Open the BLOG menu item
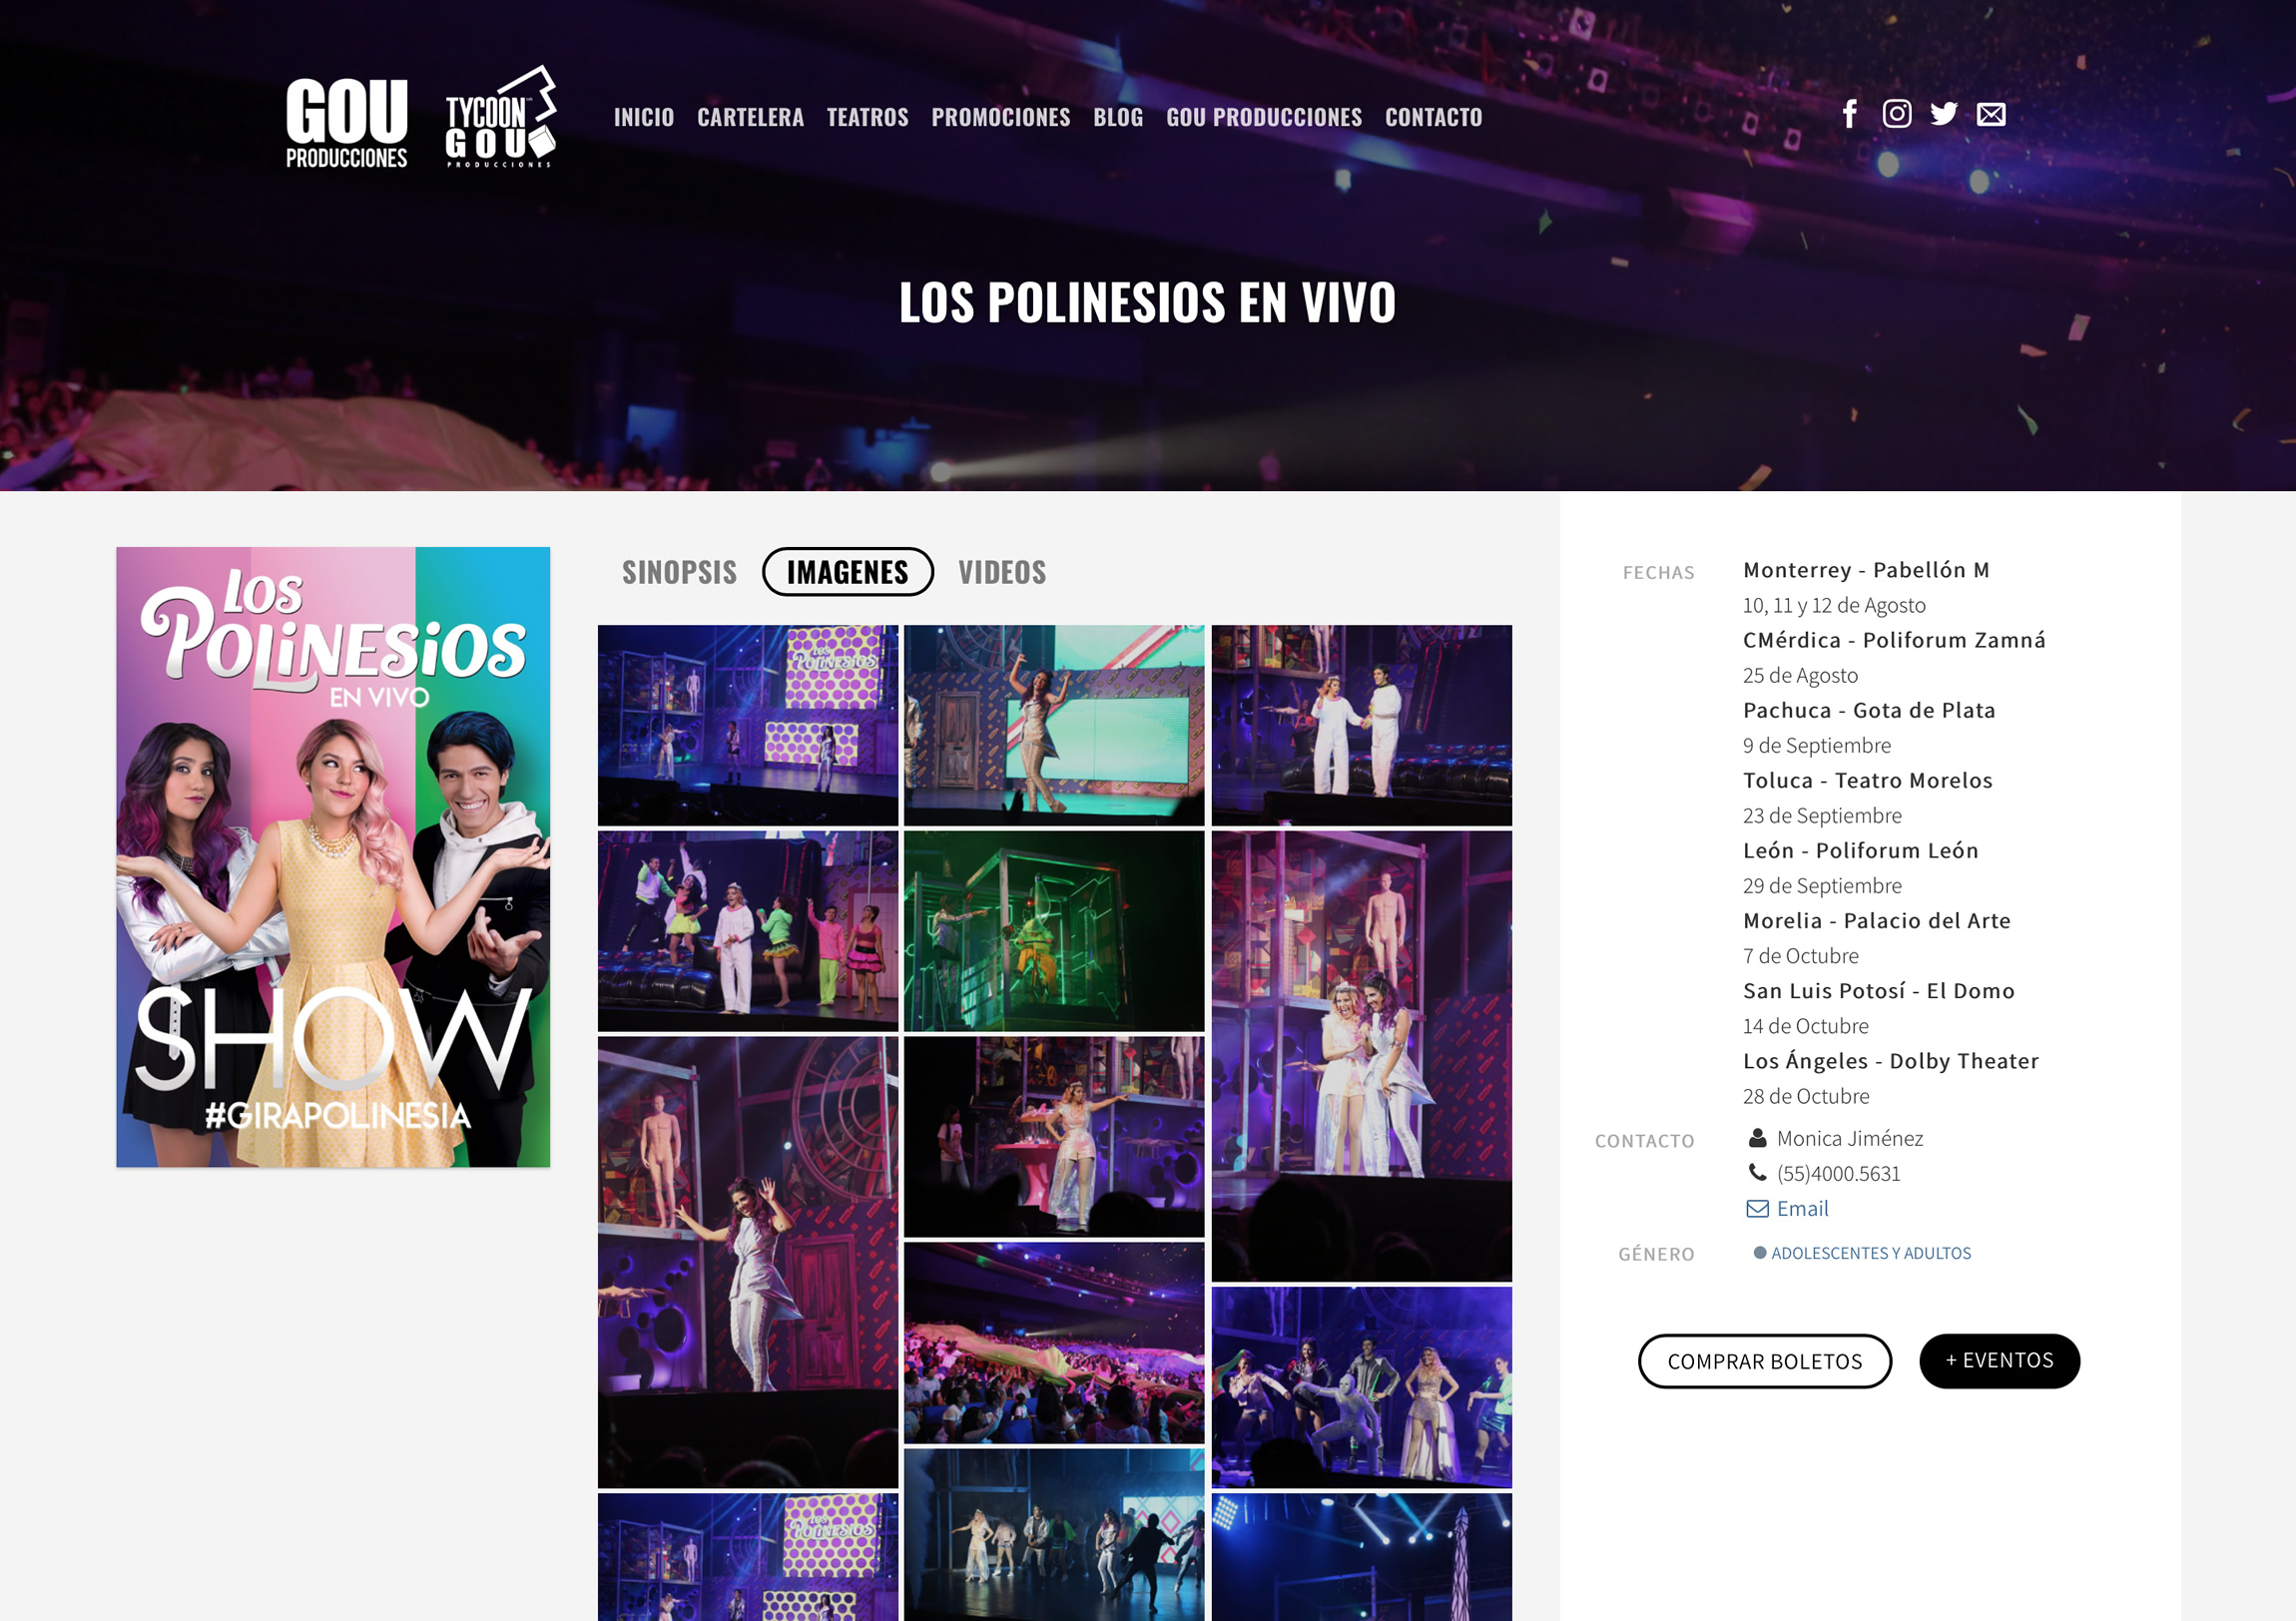Image resolution: width=2296 pixels, height=1621 pixels. [x=1118, y=117]
